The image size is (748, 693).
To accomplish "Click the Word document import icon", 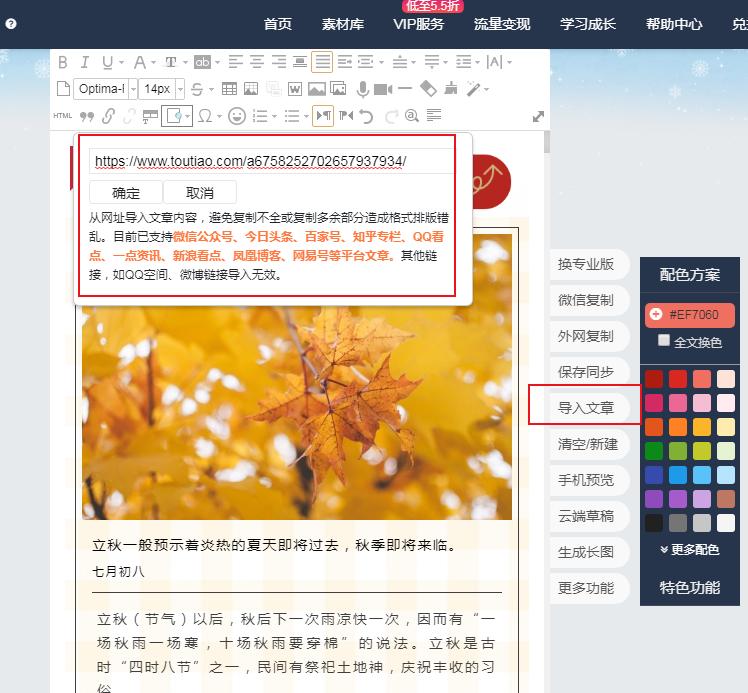I will pos(295,89).
